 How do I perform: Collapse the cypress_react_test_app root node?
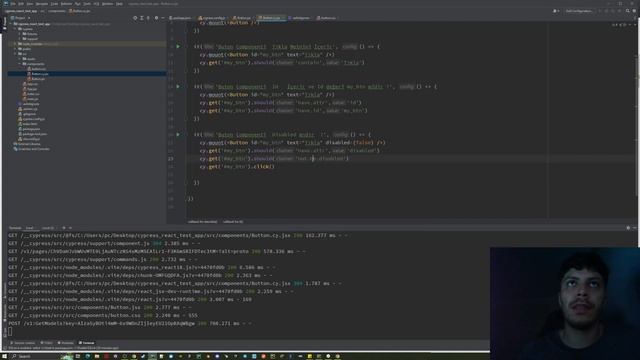11,24
